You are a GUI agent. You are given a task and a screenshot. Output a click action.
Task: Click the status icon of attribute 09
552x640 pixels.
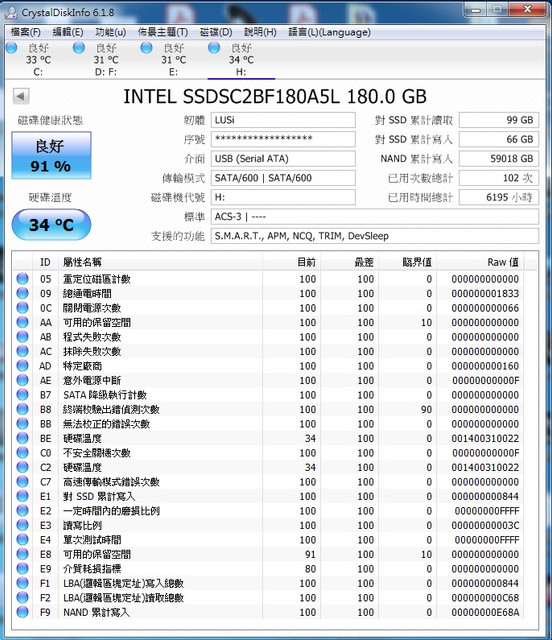click(22, 293)
